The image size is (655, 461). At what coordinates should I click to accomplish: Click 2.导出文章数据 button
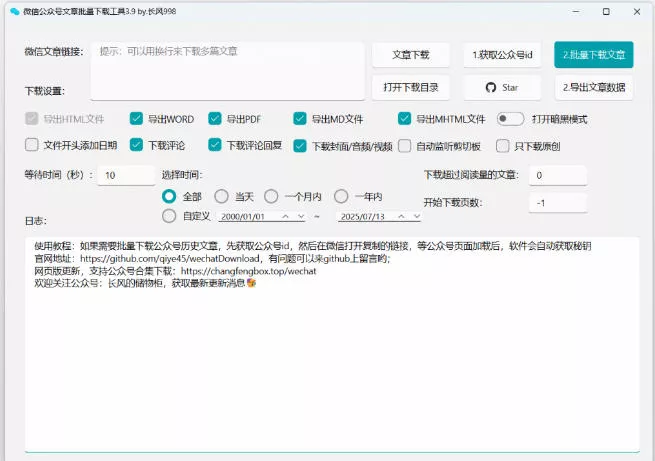tap(594, 88)
